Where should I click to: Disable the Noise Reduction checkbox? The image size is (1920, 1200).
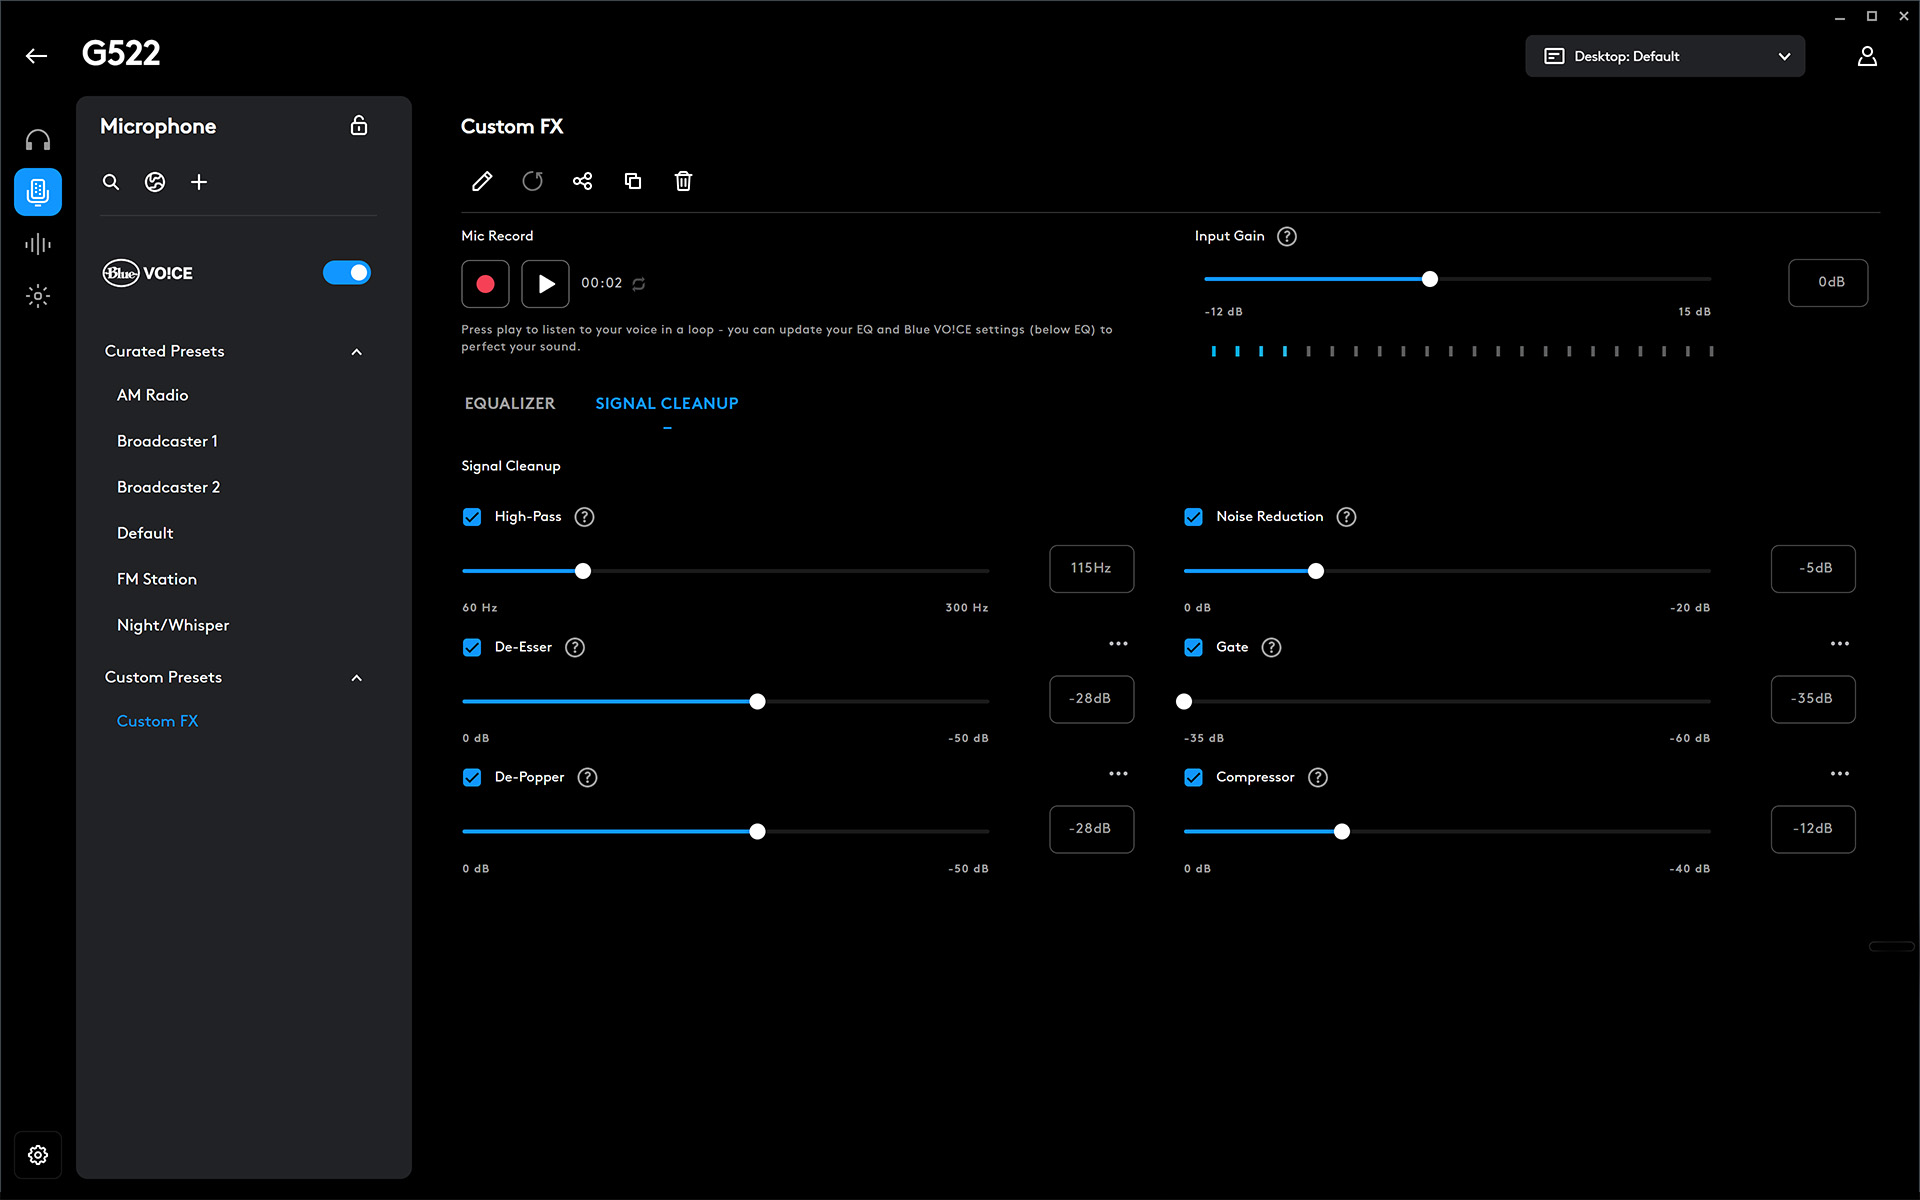coord(1193,517)
